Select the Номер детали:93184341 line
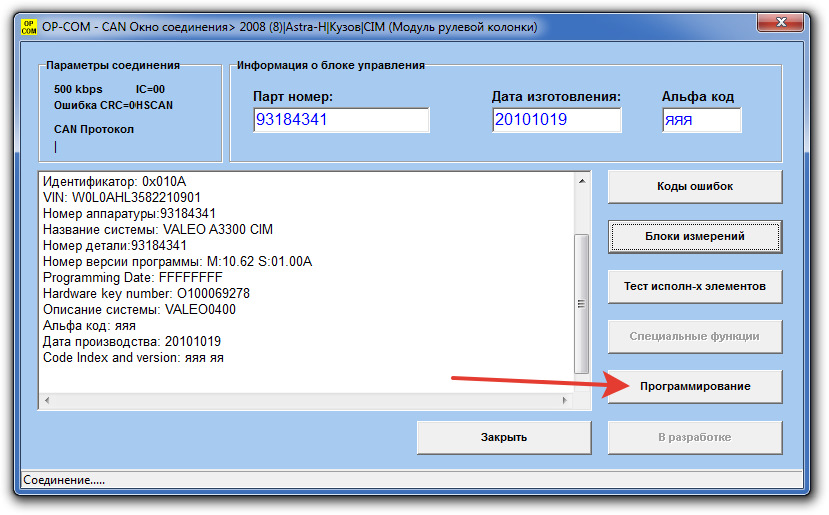The image size is (829, 515). [x=115, y=245]
